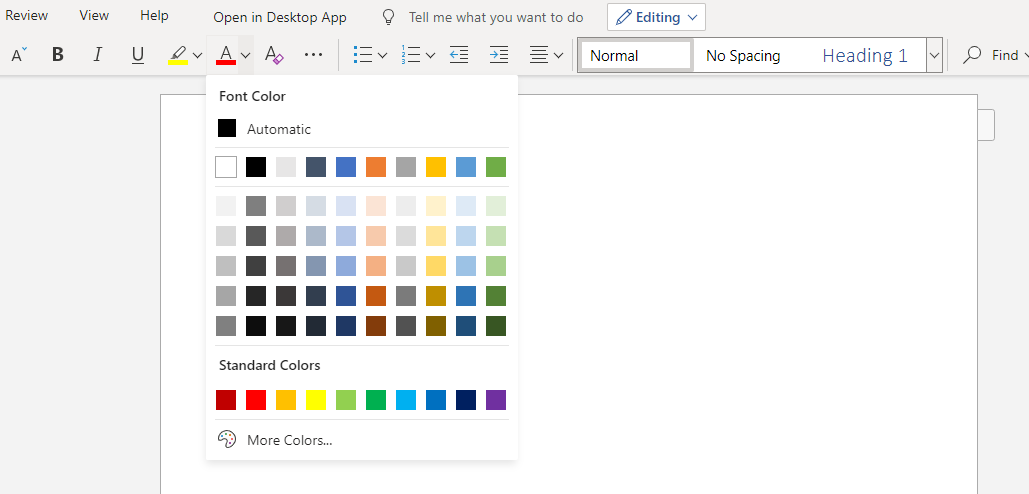Click the Tell me lightbulb icon
The width and height of the screenshot is (1029, 494).
(388, 18)
